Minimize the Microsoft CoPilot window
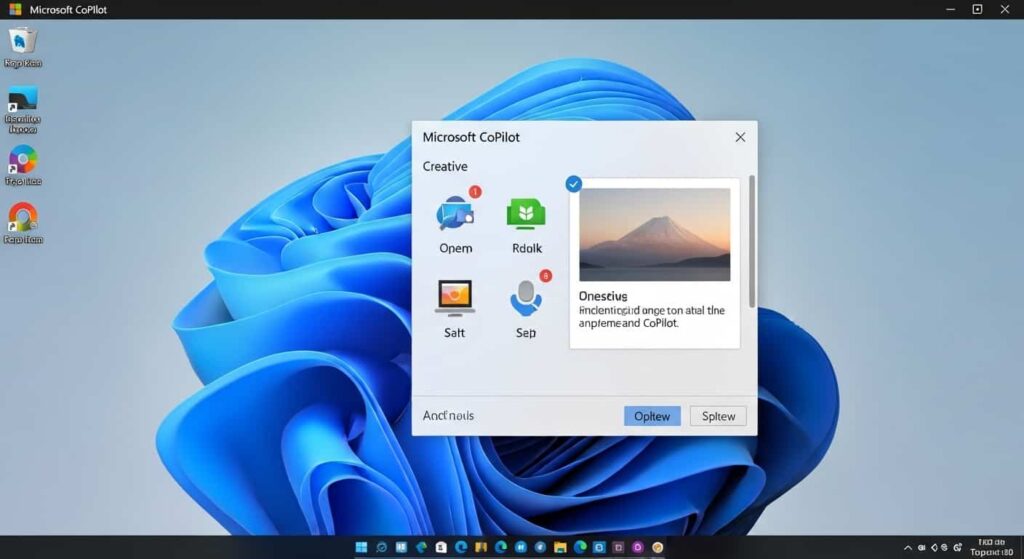The width and height of the screenshot is (1024, 559). pyautogui.click(x=950, y=9)
